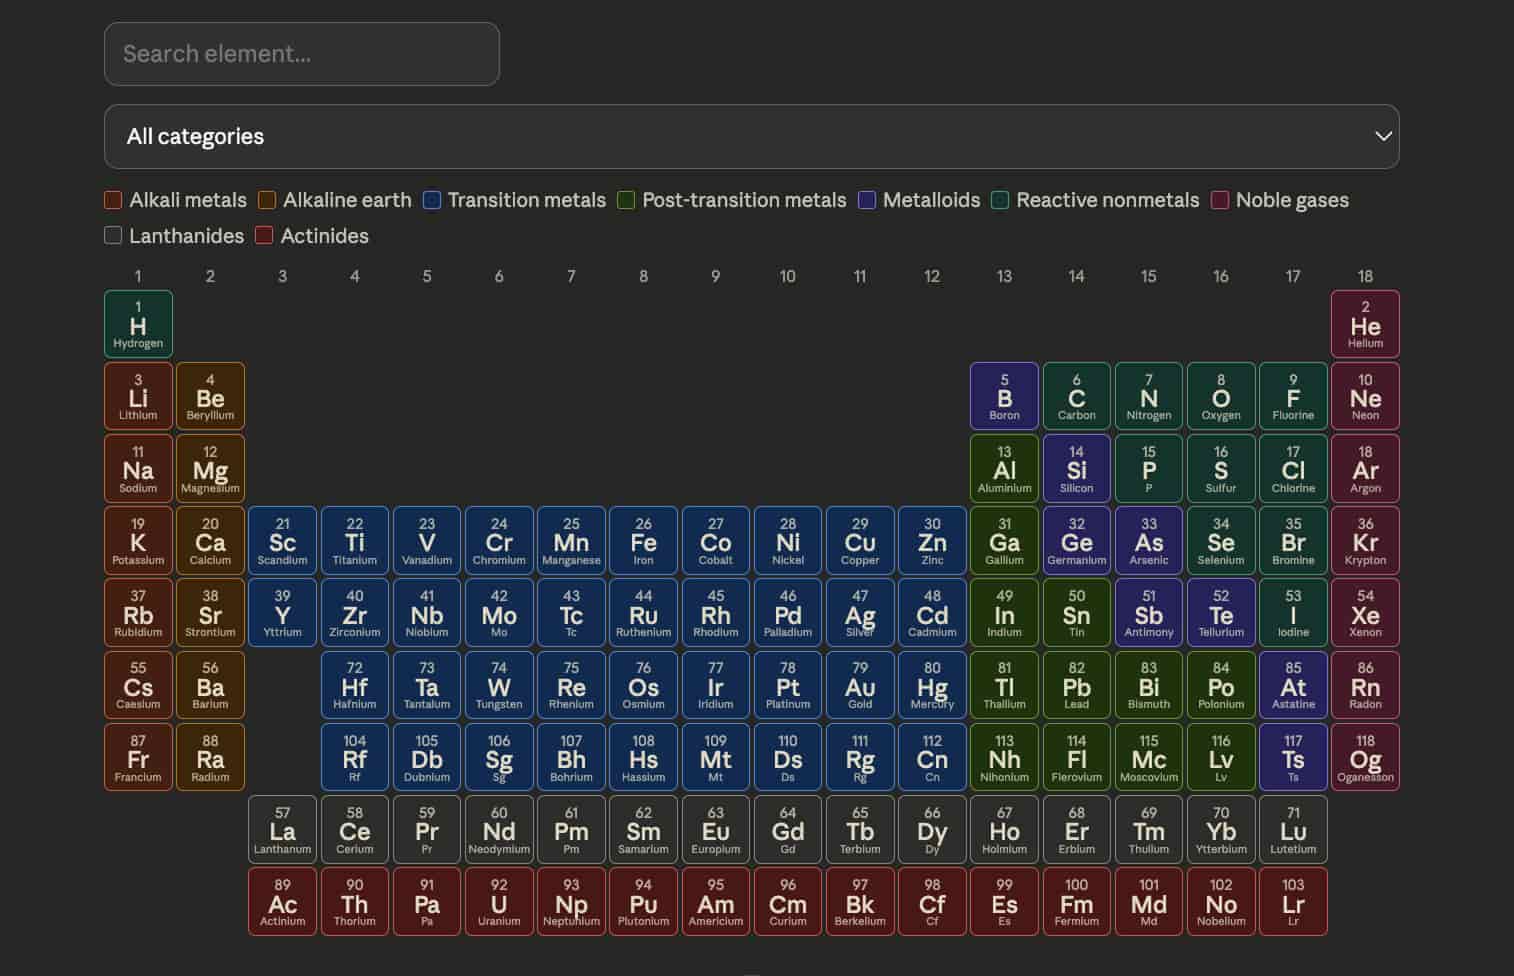
Task: Click the Search element input field
Action: [302, 54]
